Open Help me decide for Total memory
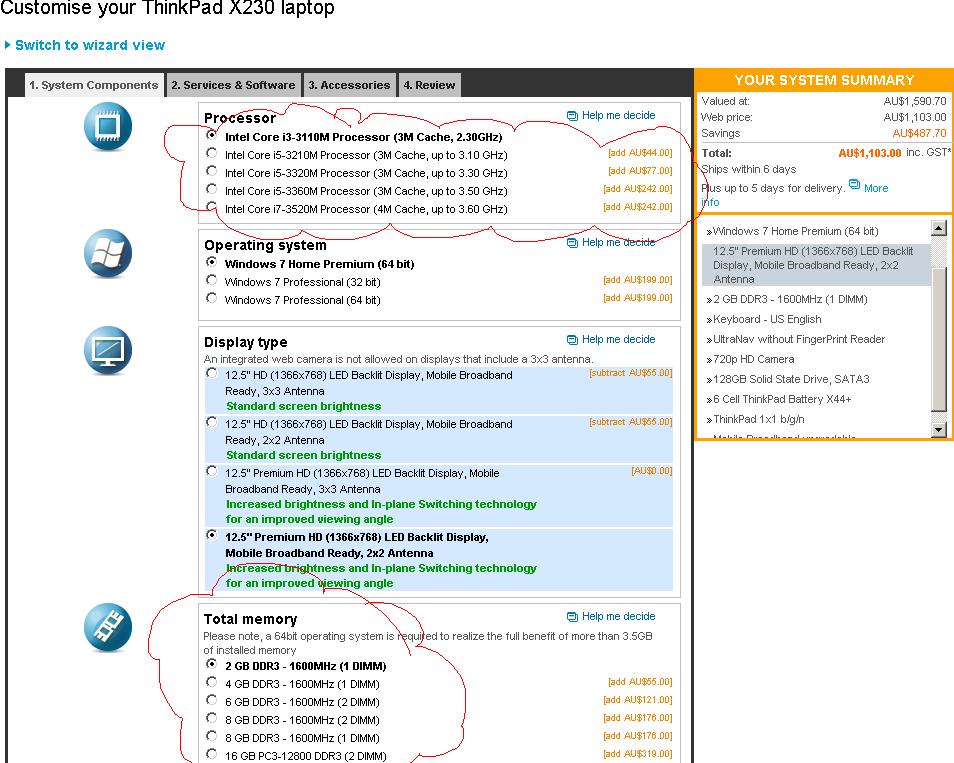954x763 pixels. pos(611,616)
